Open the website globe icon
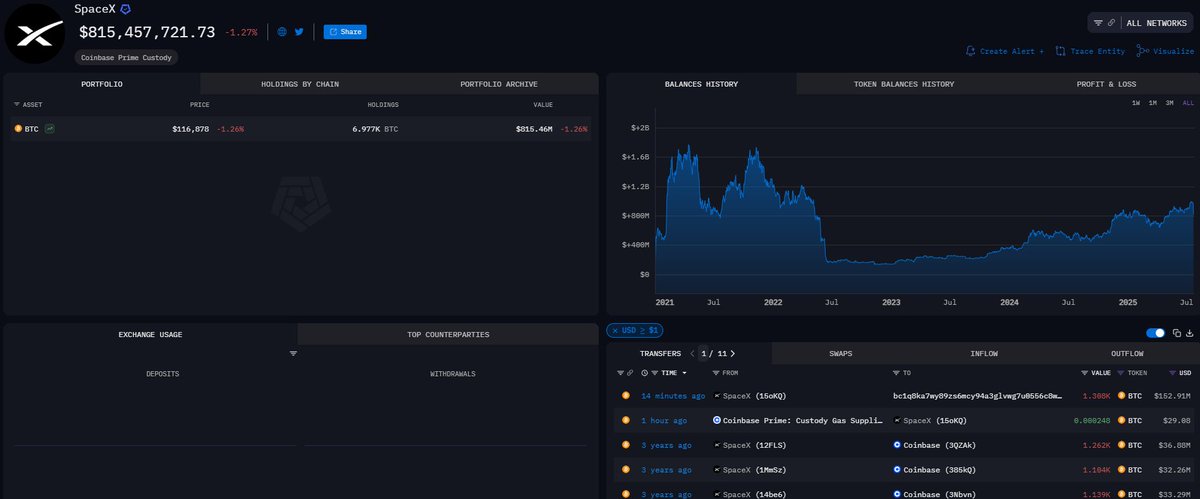 [x=283, y=32]
